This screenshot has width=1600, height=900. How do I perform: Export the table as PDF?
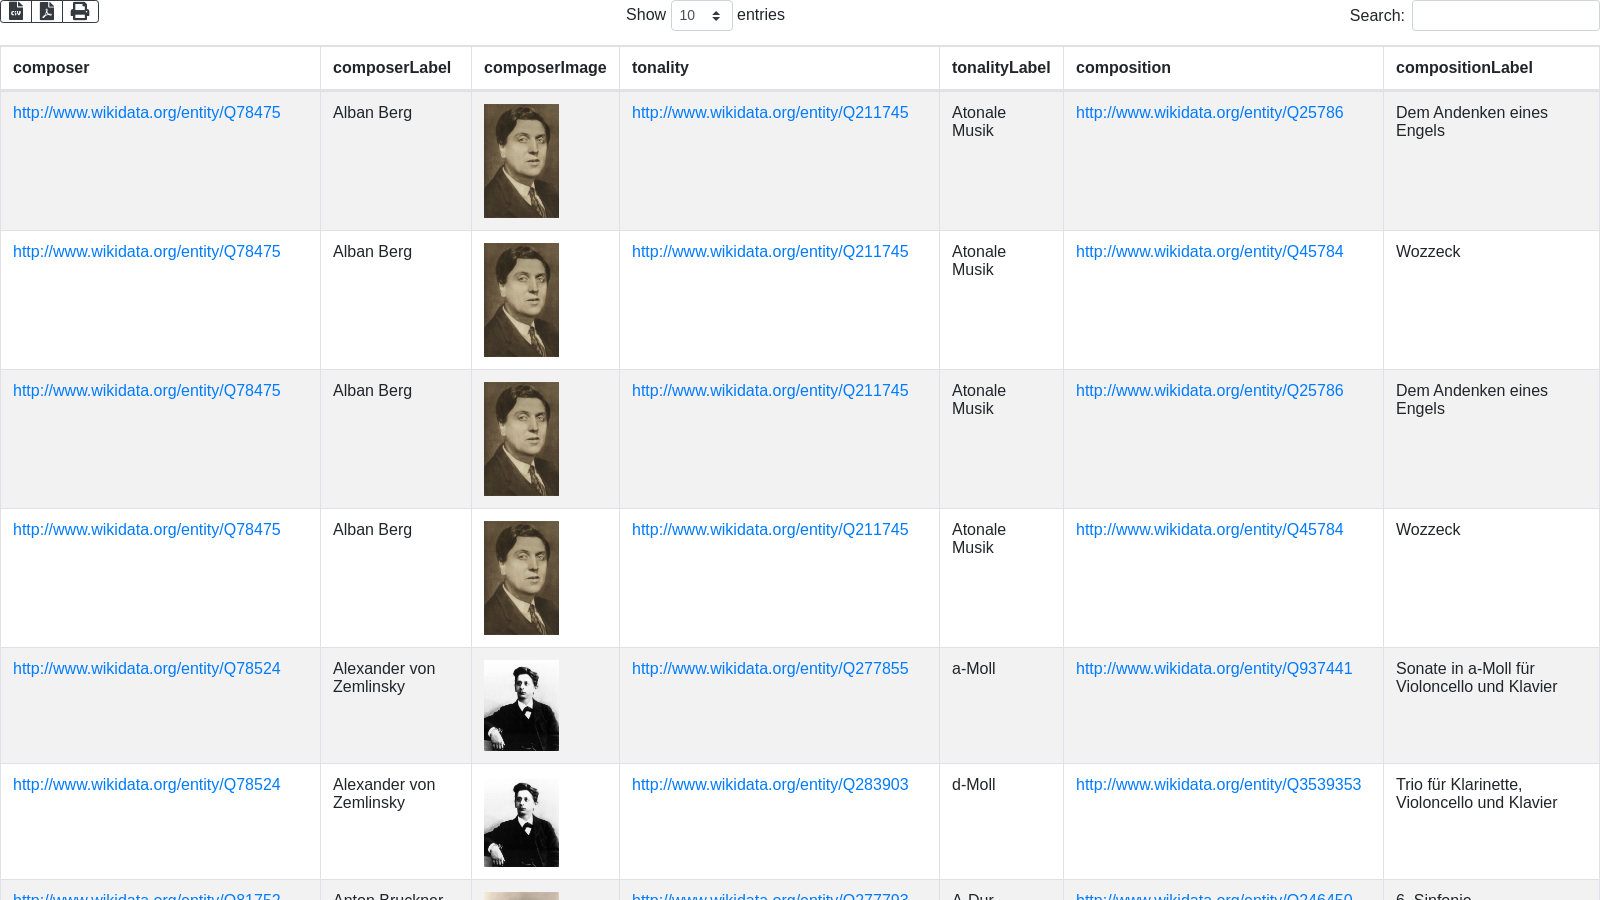click(47, 11)
